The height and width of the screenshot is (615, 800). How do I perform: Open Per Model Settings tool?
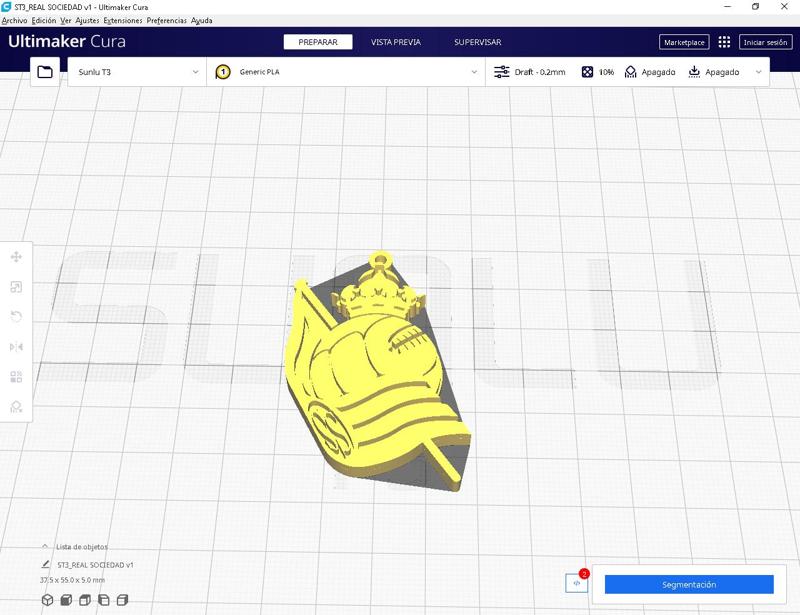[x=16, y=377]
